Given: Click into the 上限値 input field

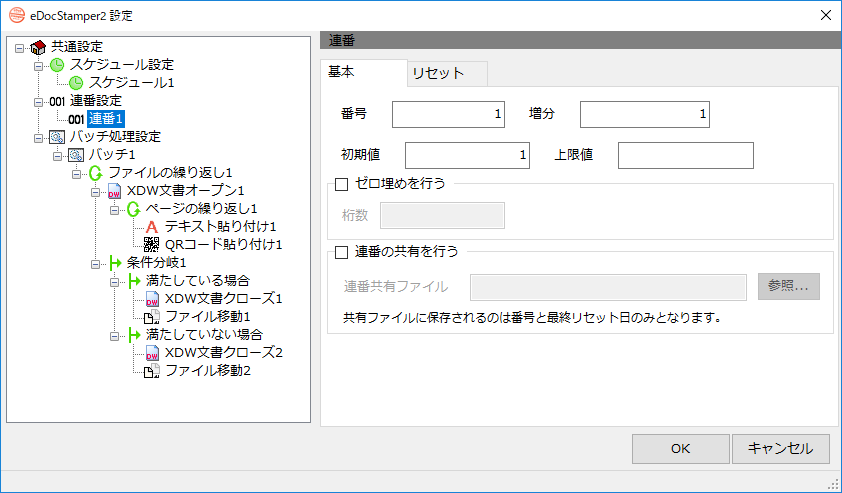Looking at the screenshot, I should [686, 155].
